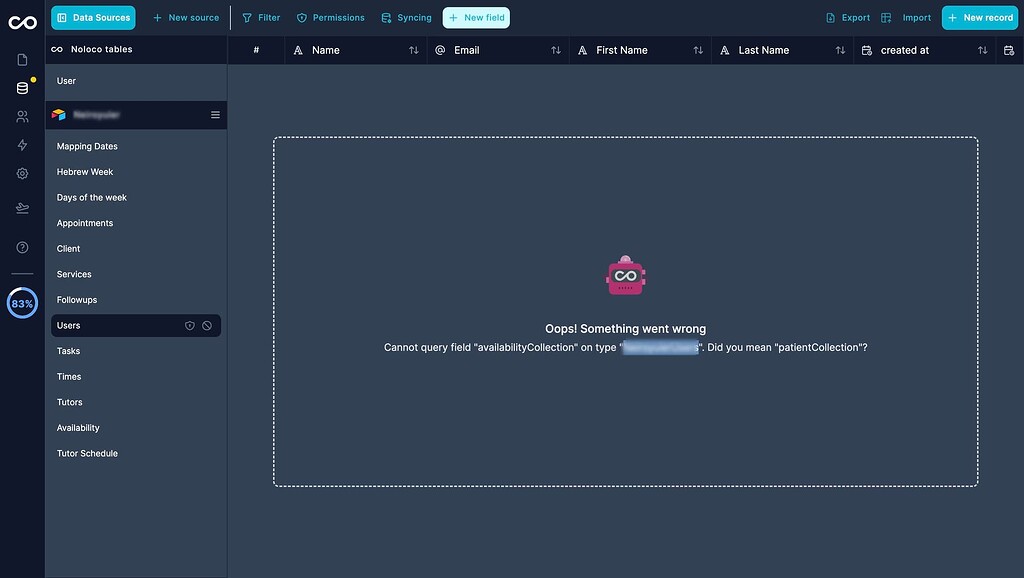Disable the Users table with the no-entry icon
This screenshot has width=1024, height=578.
(x=207, y=324)
